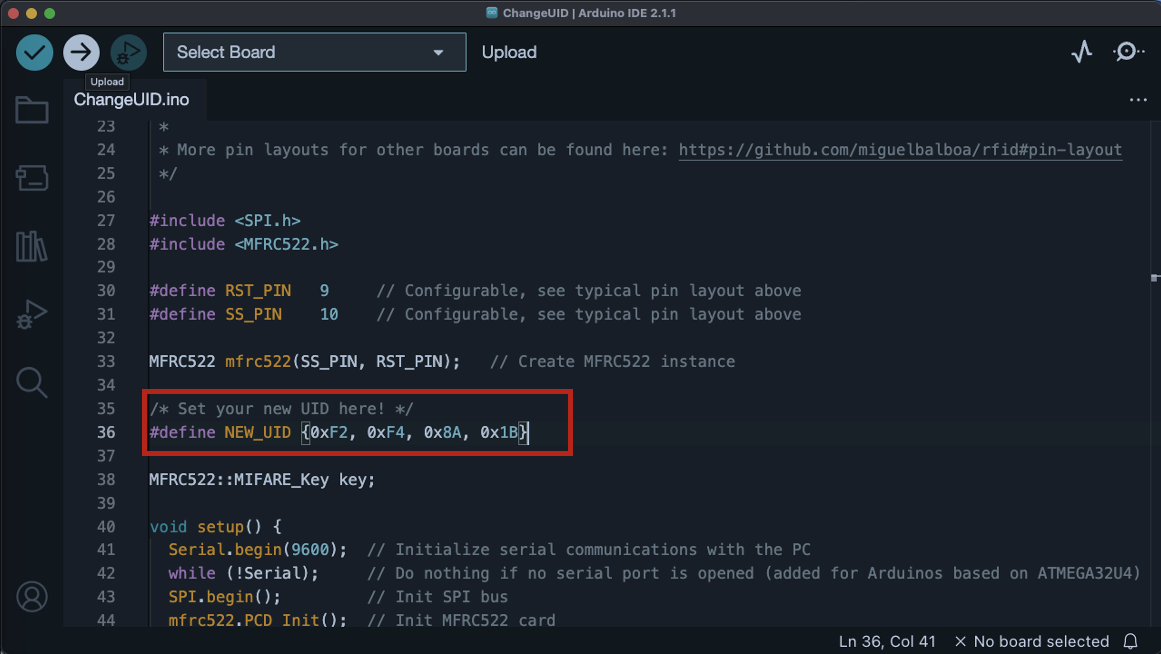Click the Upload label next to board selector
The image size is (1161, 654).
(509, 53)
